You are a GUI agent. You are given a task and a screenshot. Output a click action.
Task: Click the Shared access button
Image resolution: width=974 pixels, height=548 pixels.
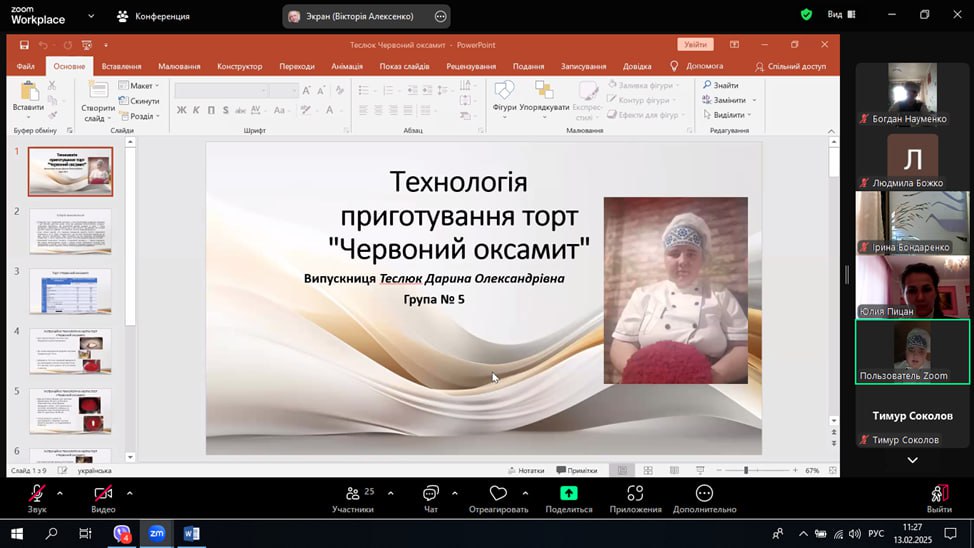pyautogui.click(x=790, y=66)
